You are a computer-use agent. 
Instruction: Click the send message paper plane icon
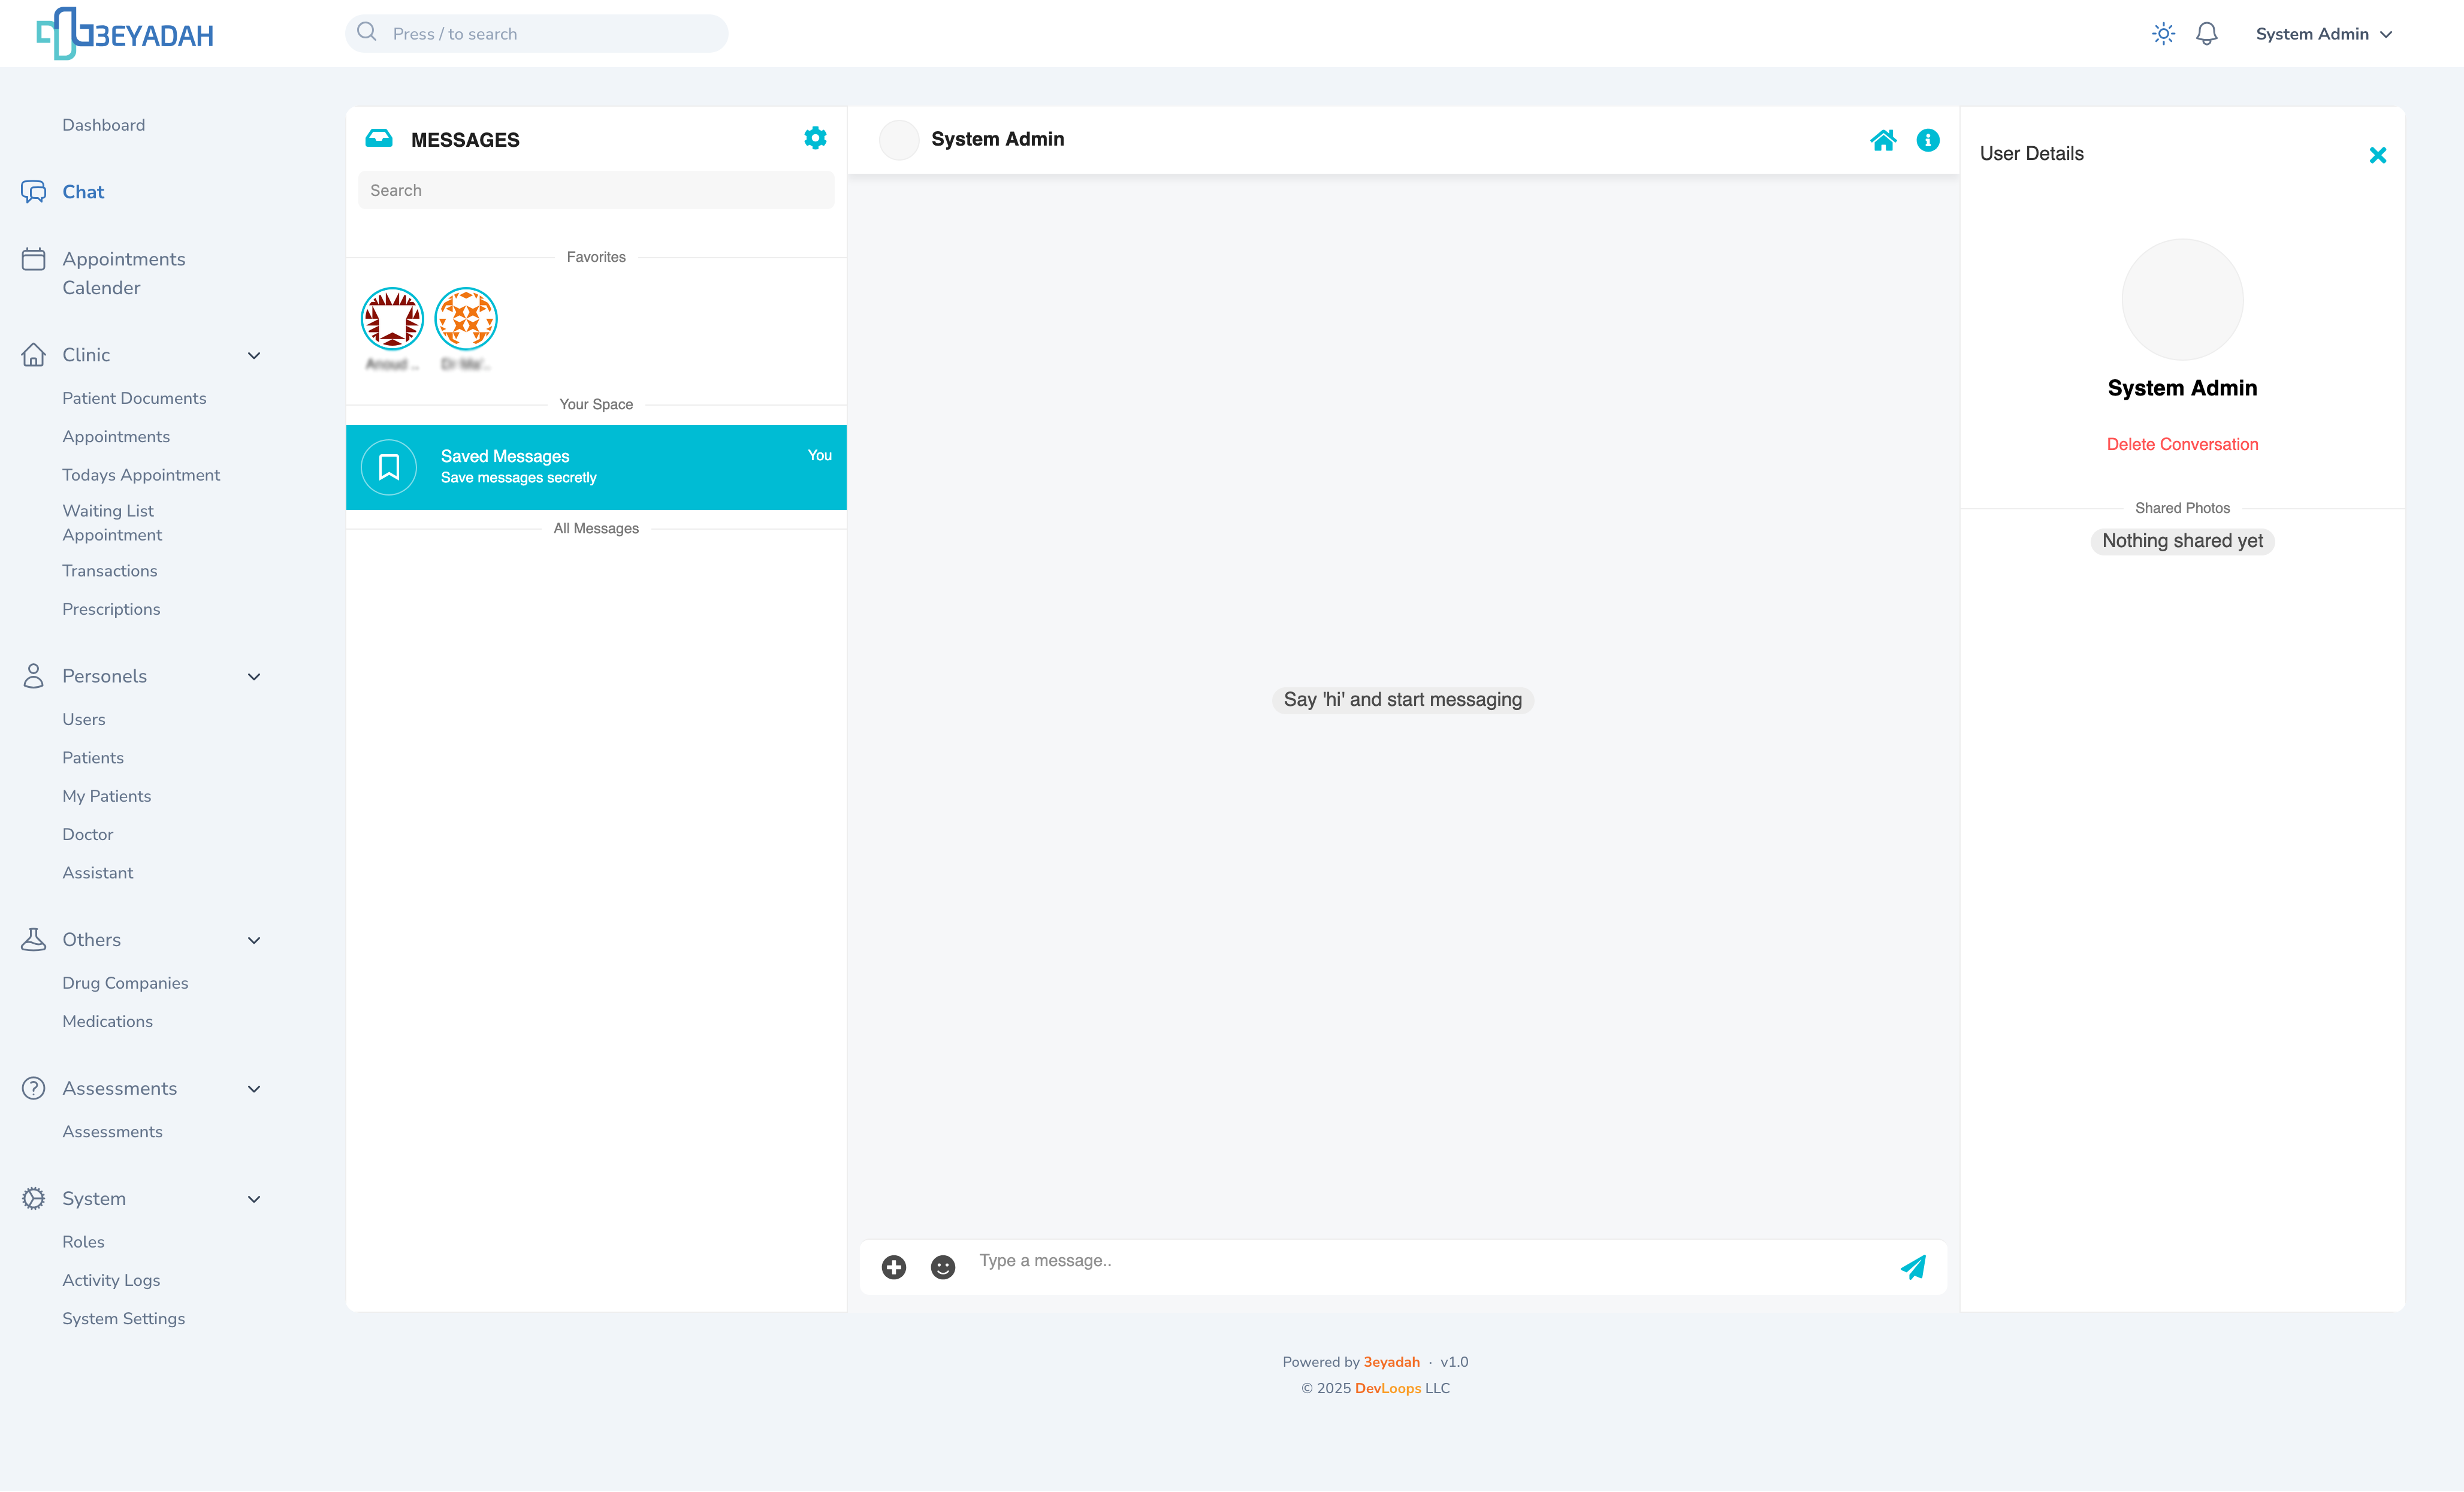(x=1913, y=1267)
